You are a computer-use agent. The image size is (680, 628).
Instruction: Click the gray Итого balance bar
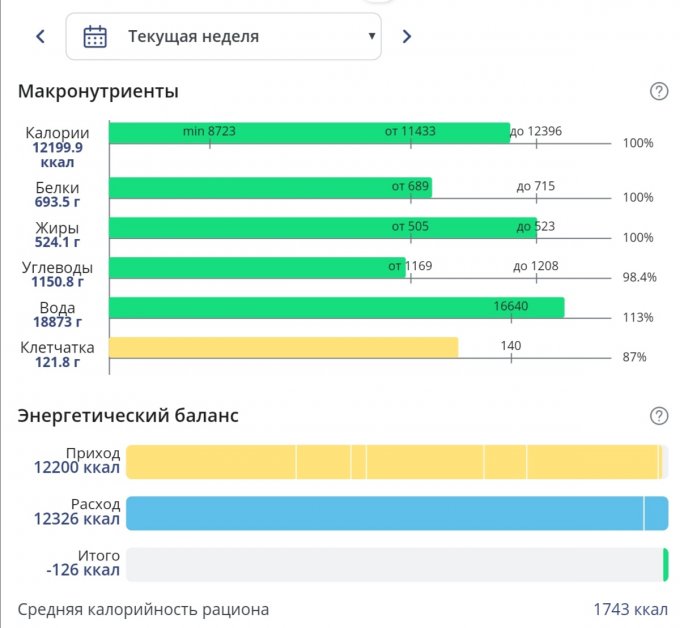[x=395, y=564]
